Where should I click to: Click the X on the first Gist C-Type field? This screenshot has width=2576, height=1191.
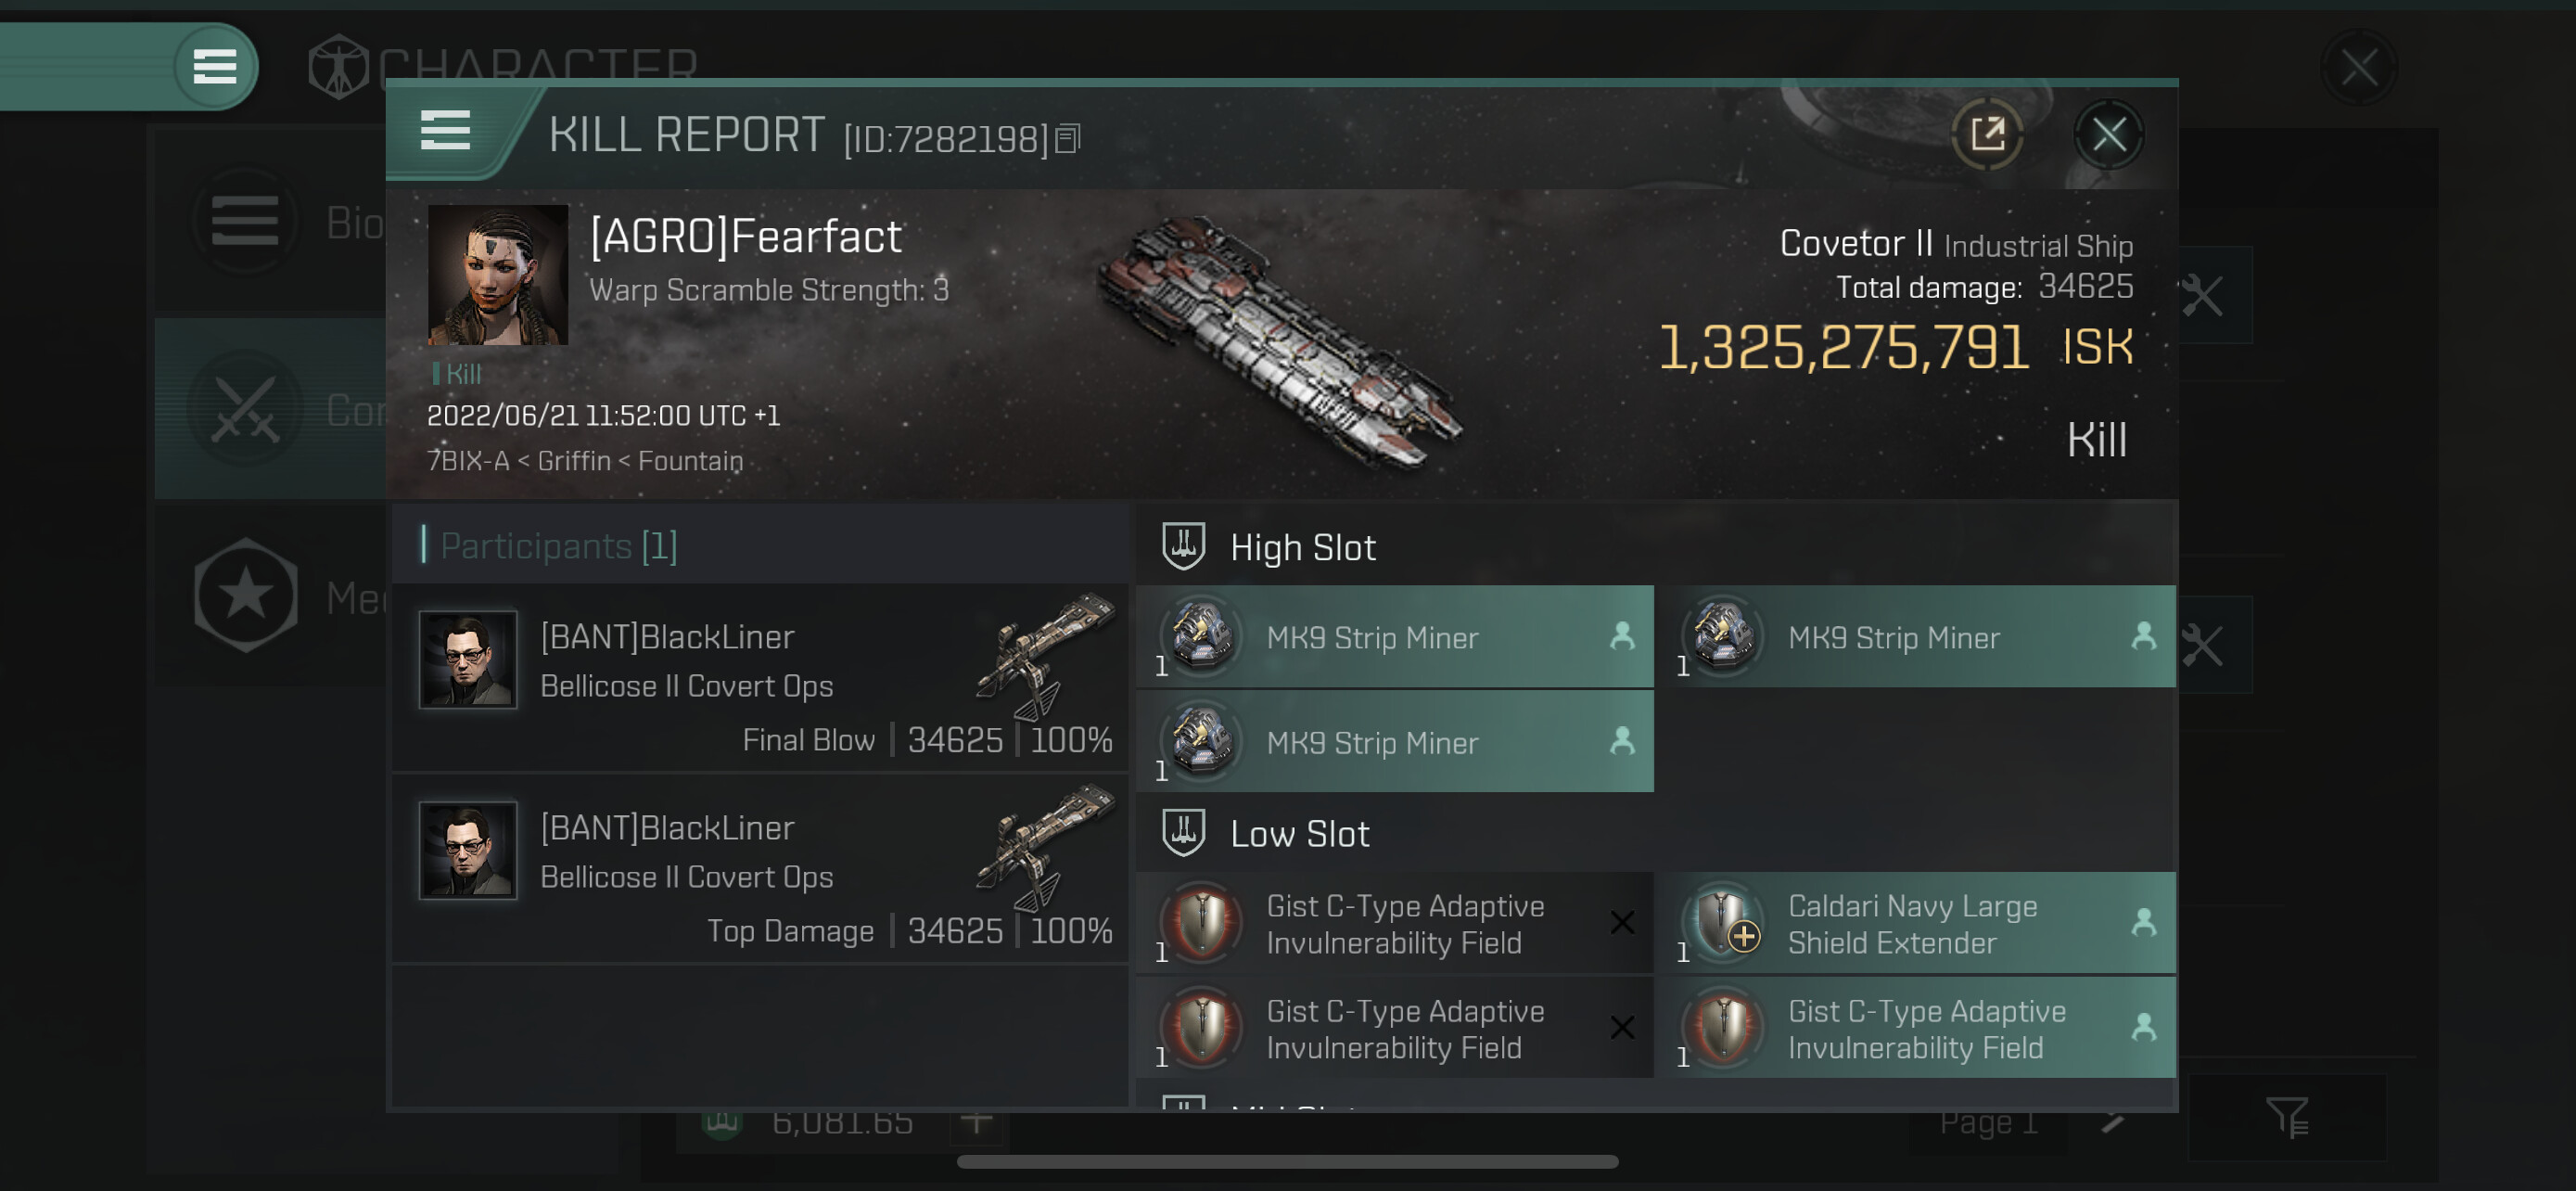(x=1622, y=923)
